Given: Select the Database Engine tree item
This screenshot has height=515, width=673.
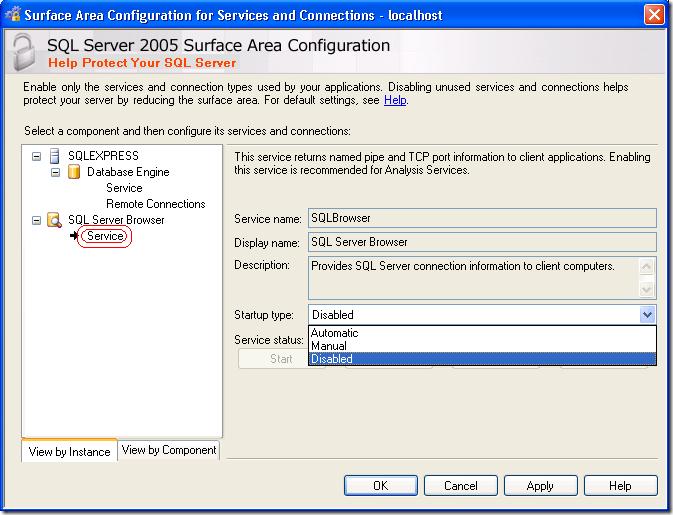Looking at the screenshot, I should tap(128, 172).
